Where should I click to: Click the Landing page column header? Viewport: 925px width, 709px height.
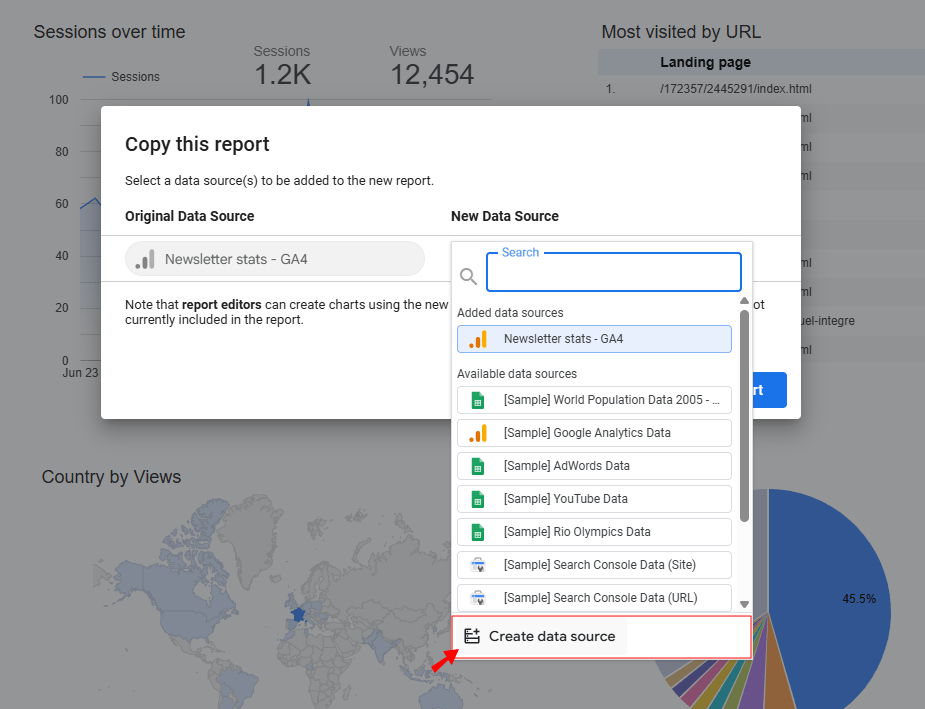pyautogui.click(x=705, y=62)
